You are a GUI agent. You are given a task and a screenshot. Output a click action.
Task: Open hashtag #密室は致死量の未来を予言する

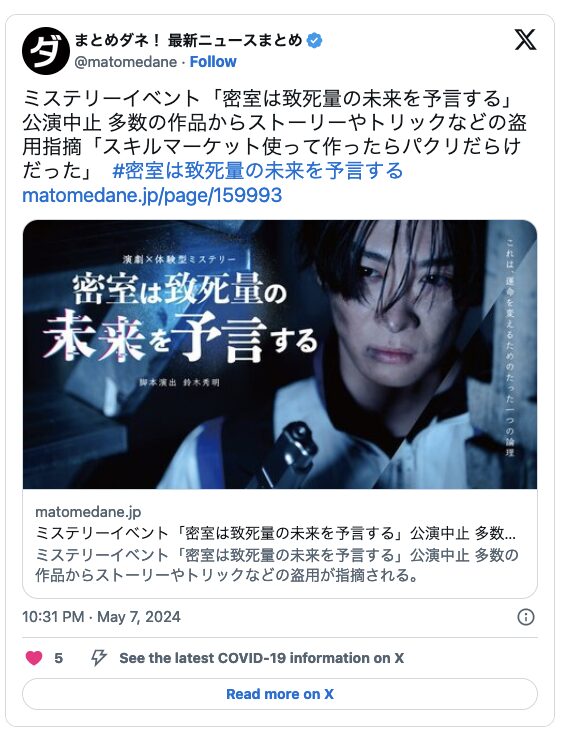point(257,170)
